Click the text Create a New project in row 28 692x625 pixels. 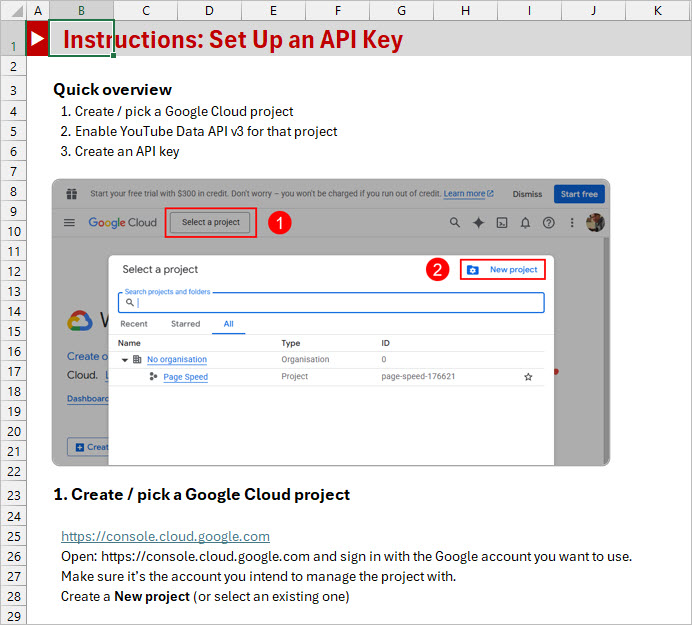click(125, 596)
